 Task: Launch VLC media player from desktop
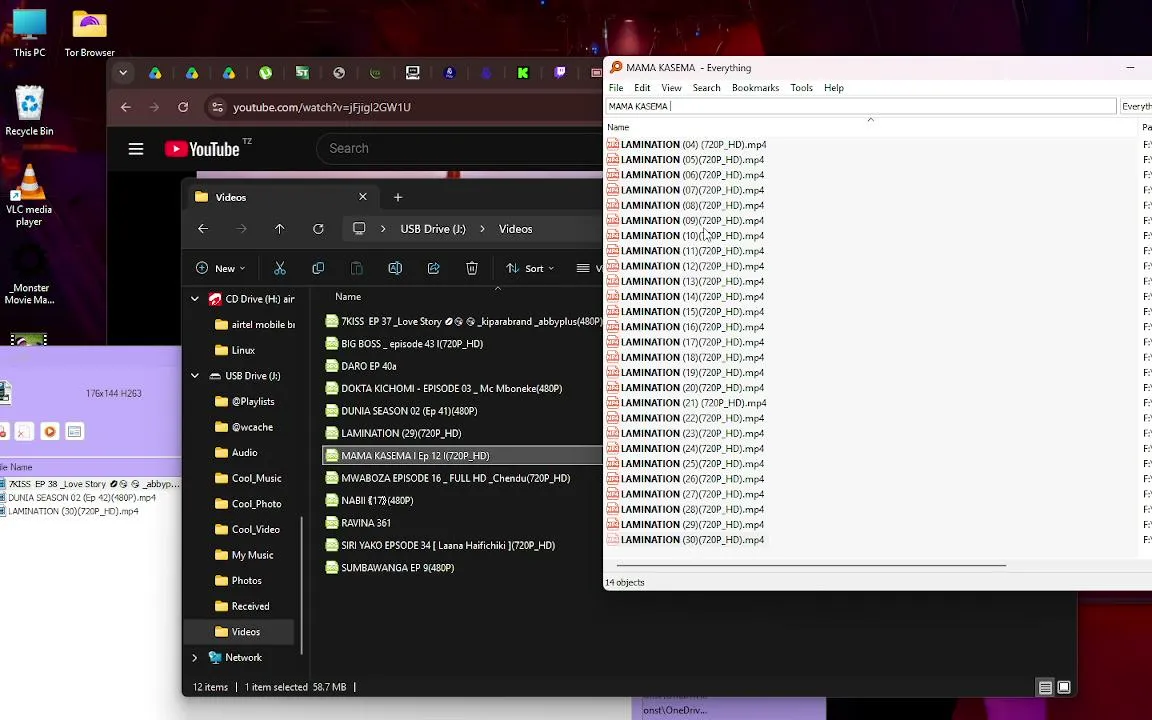pos(29,195)
